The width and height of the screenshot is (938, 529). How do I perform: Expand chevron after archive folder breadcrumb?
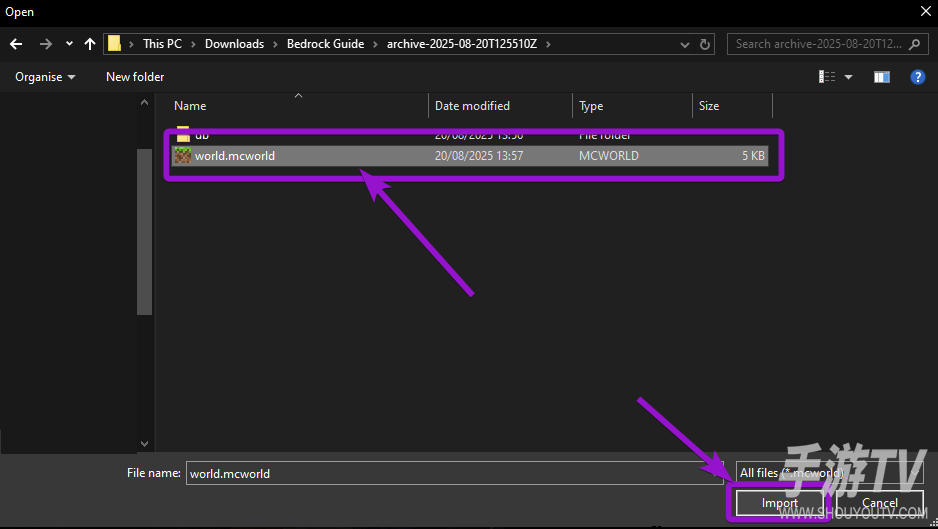[x=548, y=44]
